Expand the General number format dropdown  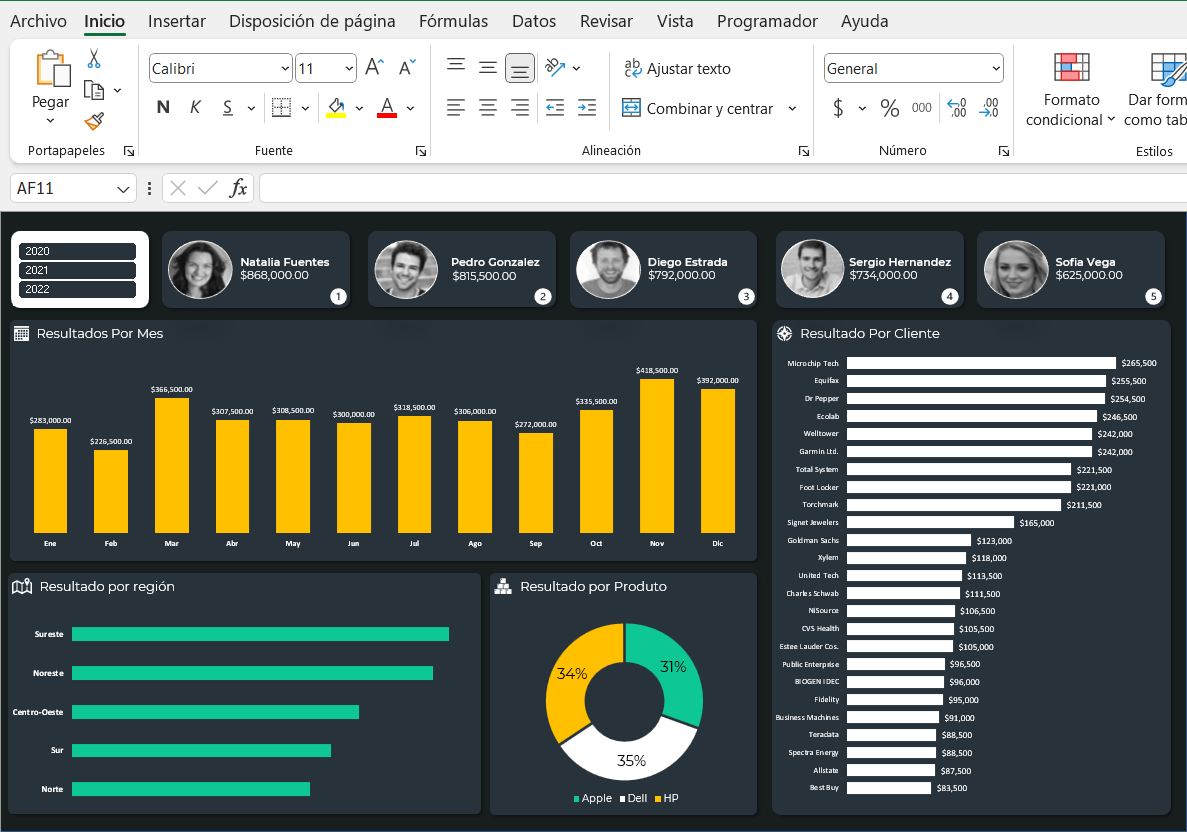(995, 69)
